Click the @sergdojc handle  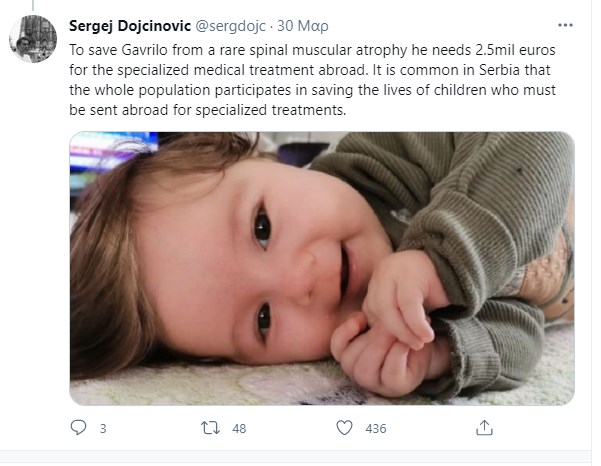[231, 24]
